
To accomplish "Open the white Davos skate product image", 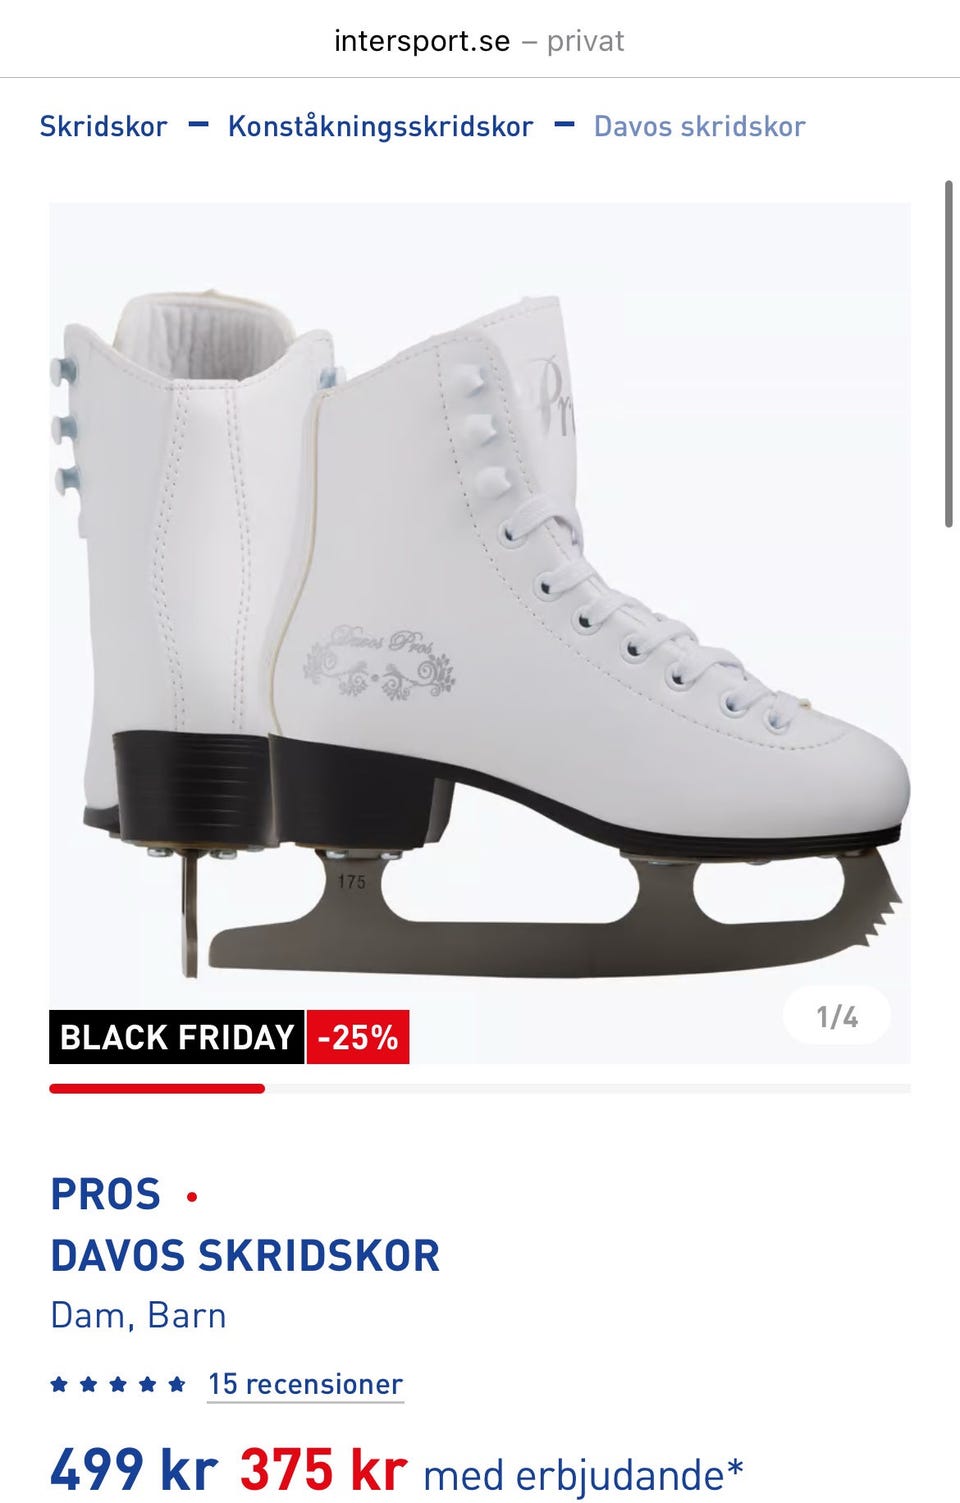I will pyautogui.click(x=480, y=632).
